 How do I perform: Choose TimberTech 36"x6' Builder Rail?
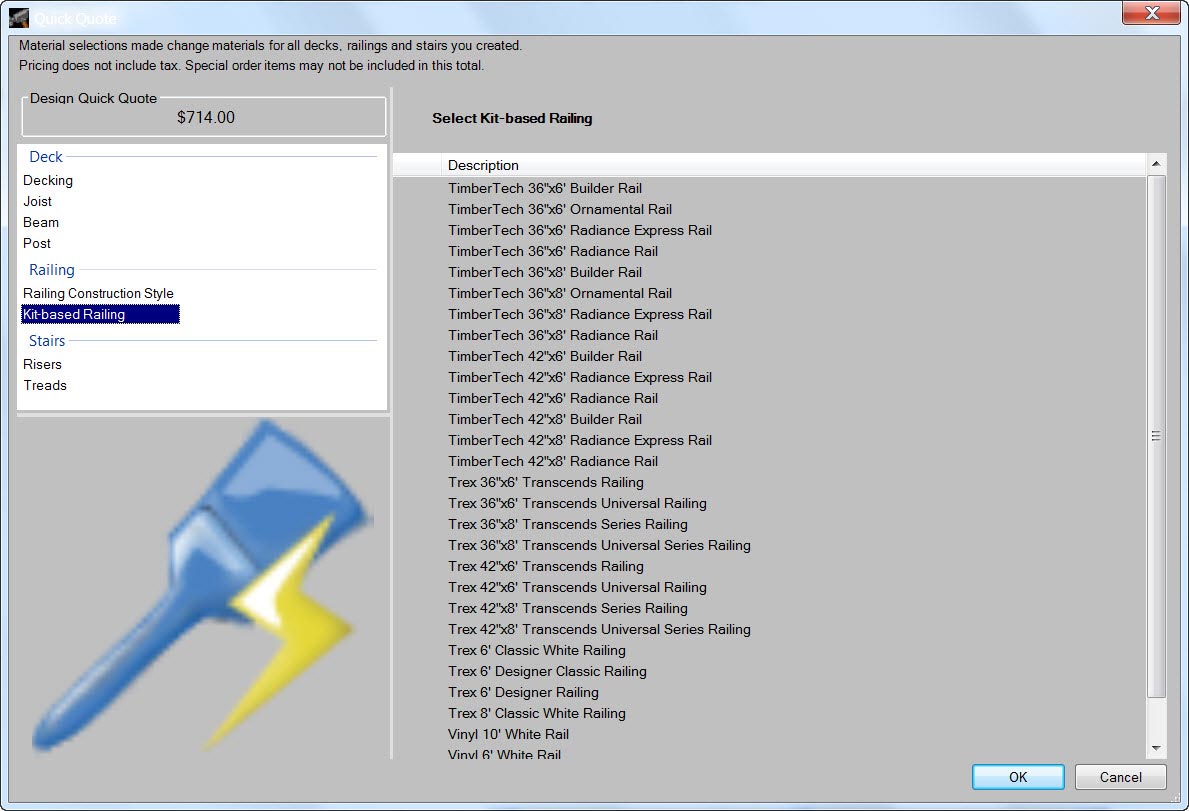click(544, 189)
